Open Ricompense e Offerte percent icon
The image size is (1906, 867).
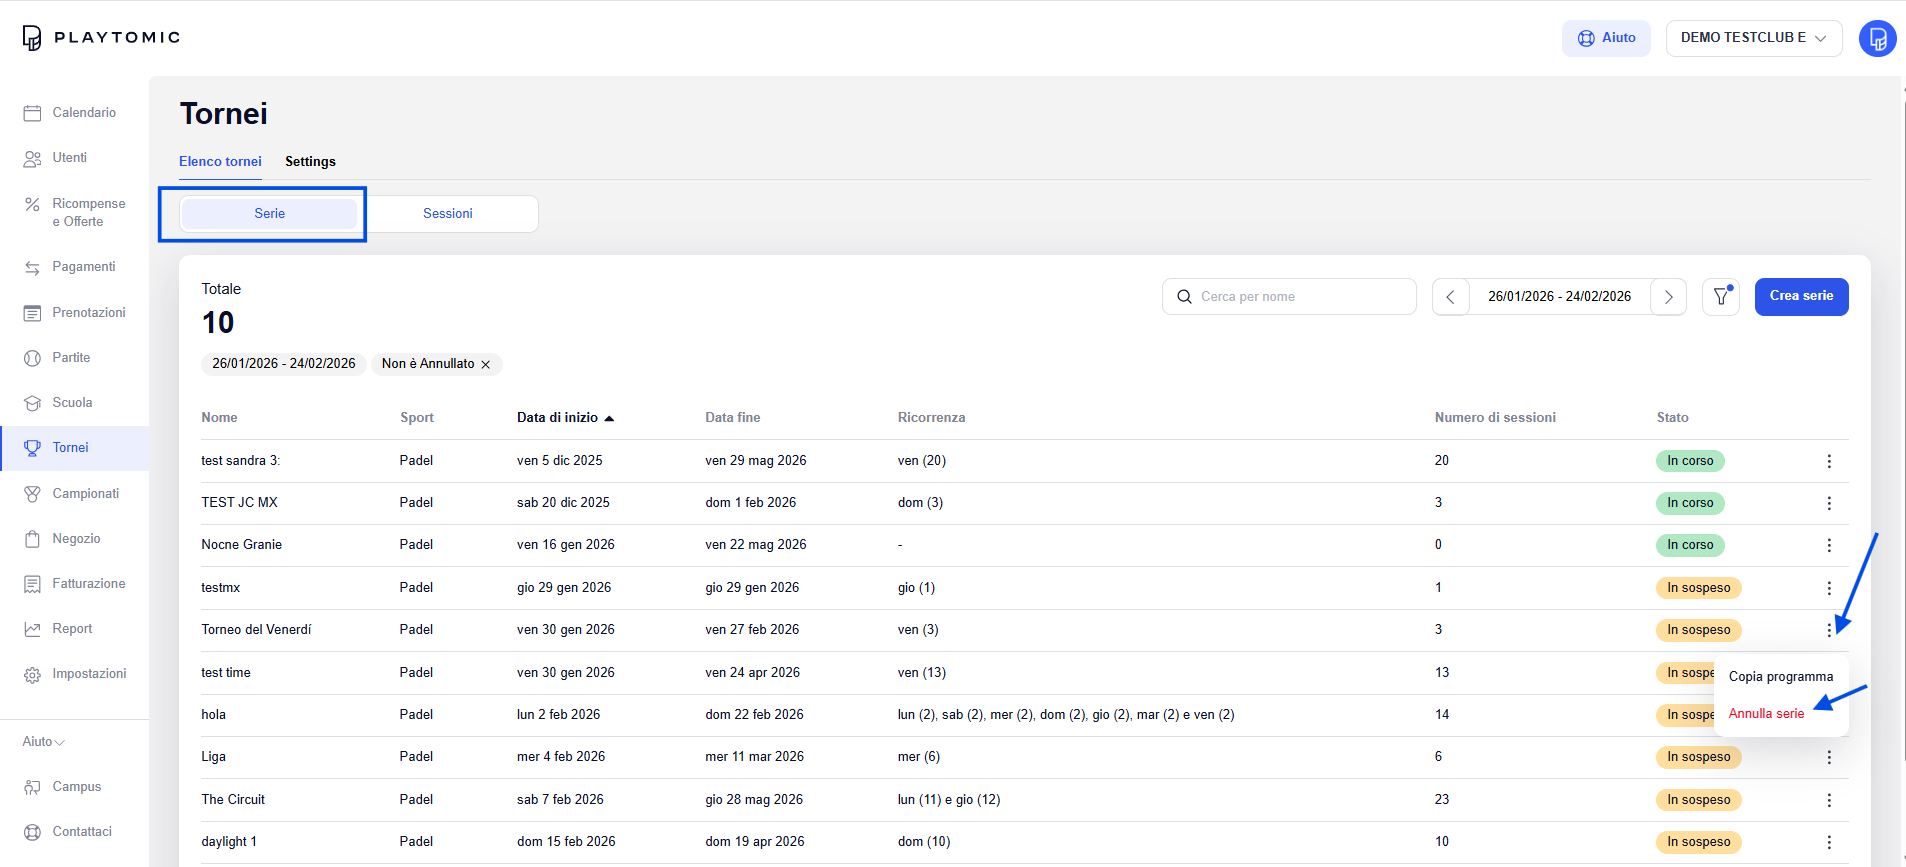32,204
